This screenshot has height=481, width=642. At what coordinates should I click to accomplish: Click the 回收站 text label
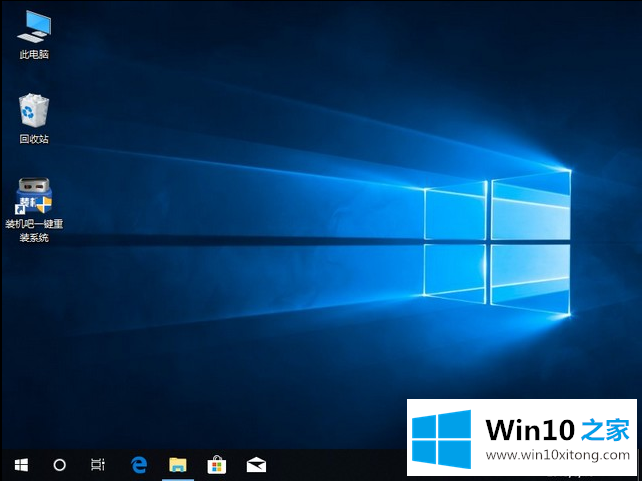pyautogui.click(x=34, y=139)
